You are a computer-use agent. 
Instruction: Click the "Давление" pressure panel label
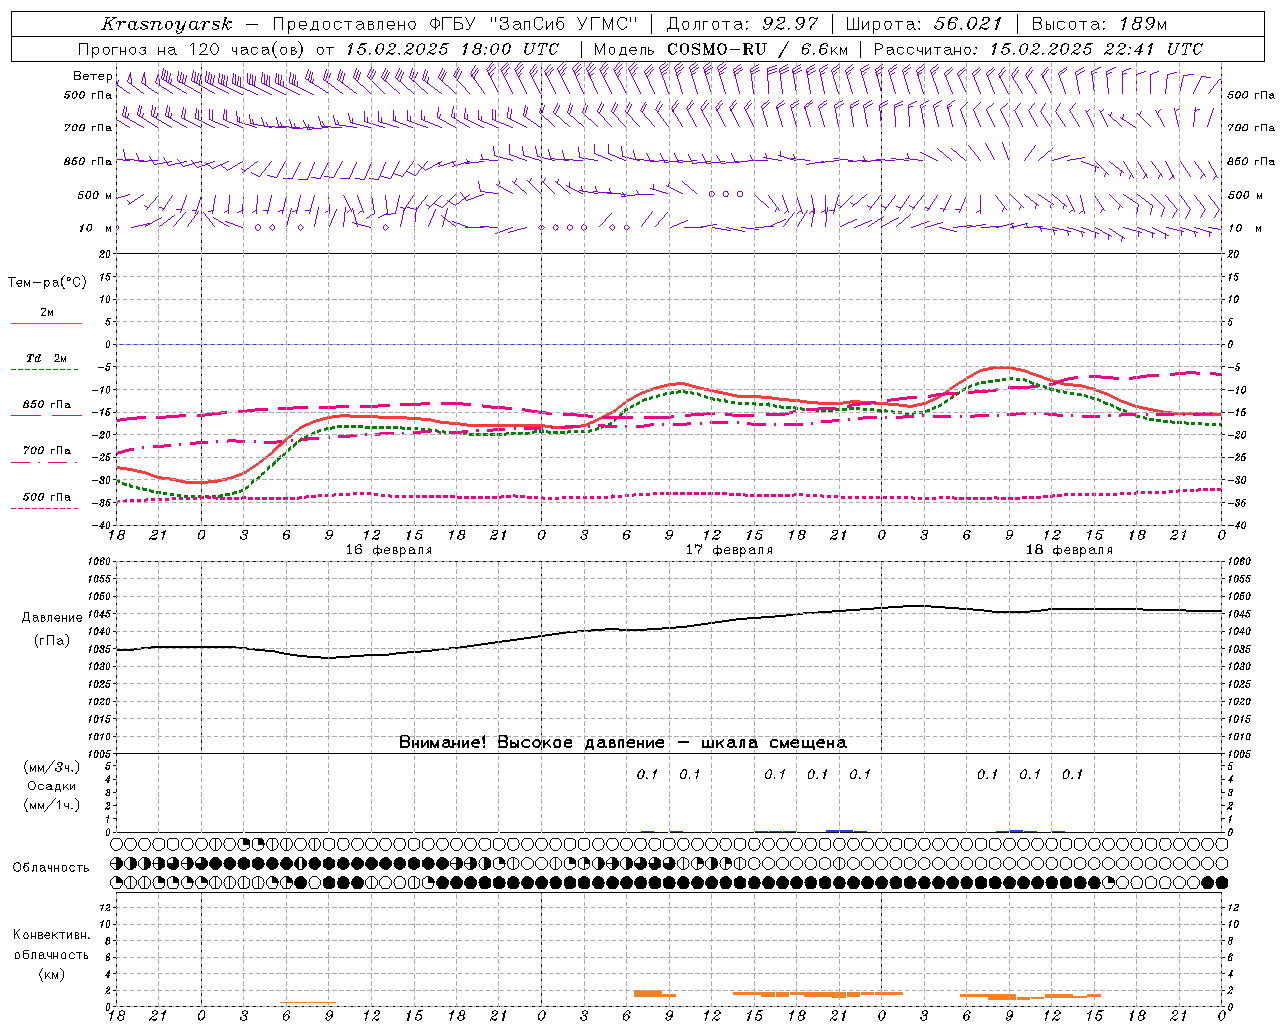tap(52, 618)
